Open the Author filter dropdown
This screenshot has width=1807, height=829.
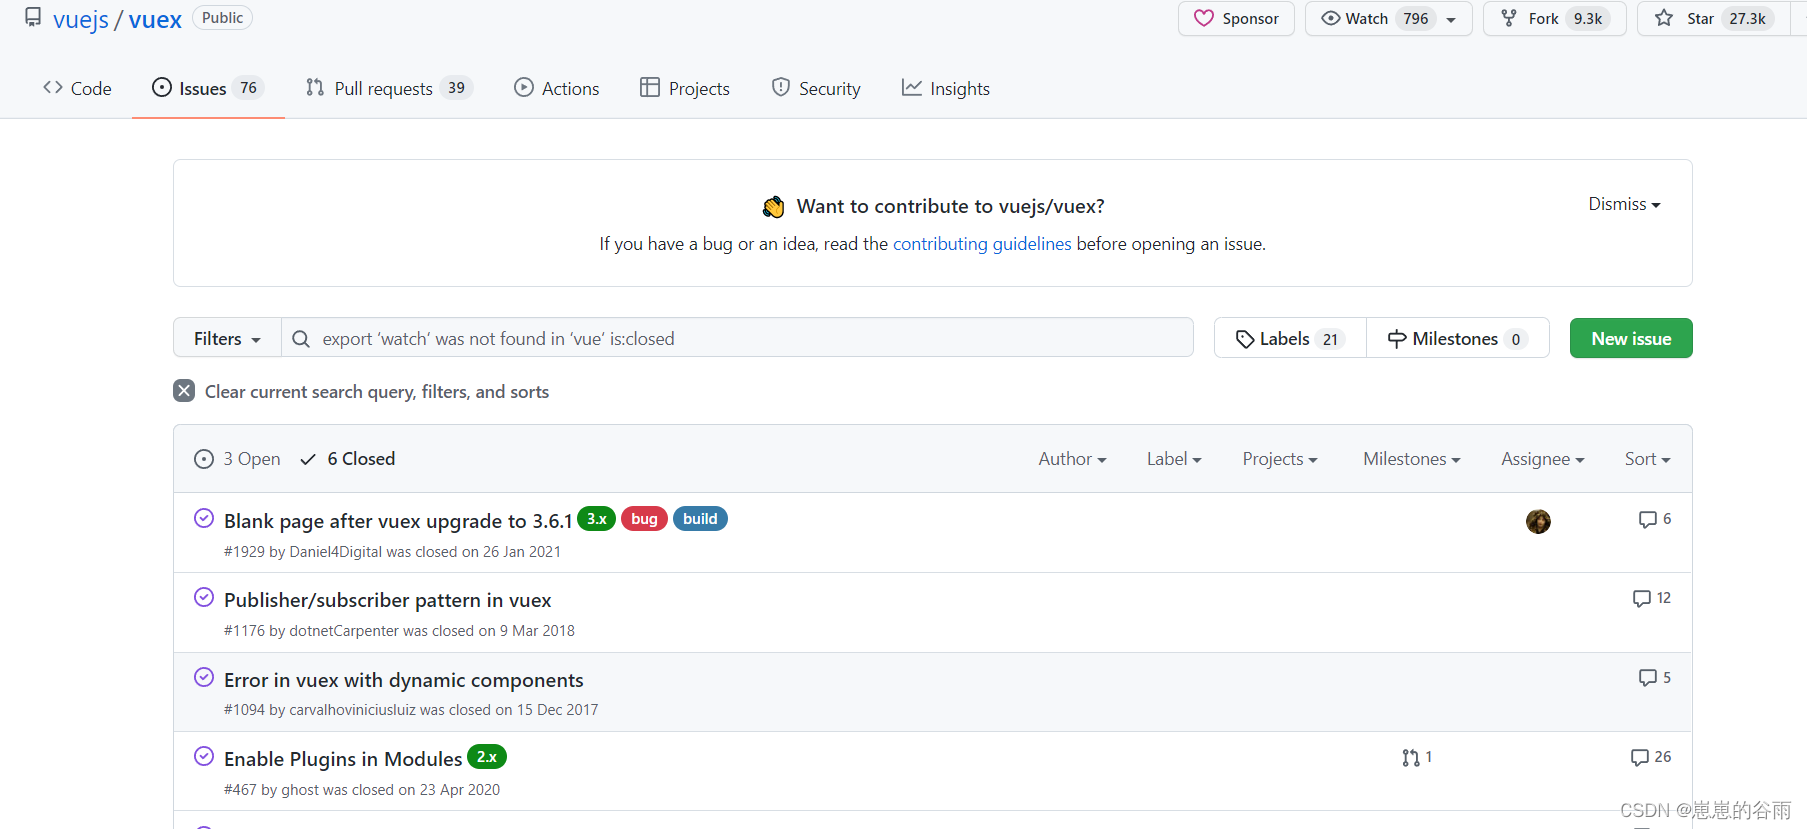tap(1072, 459)
